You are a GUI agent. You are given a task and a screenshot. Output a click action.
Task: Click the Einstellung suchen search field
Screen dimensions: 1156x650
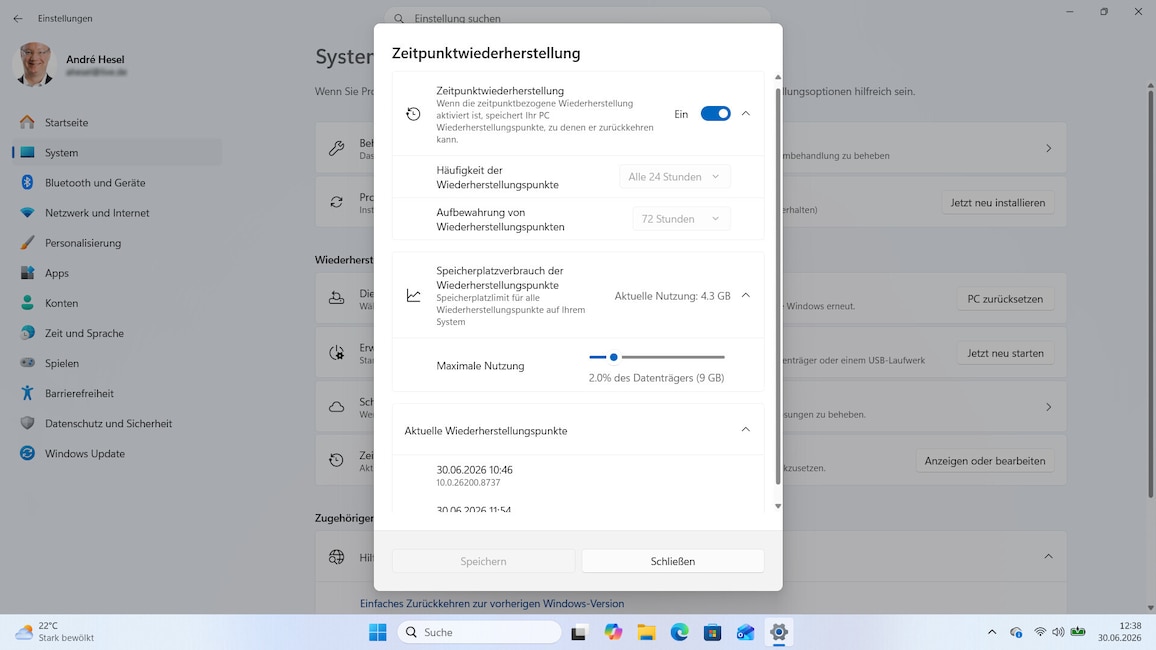coord(577,18)
